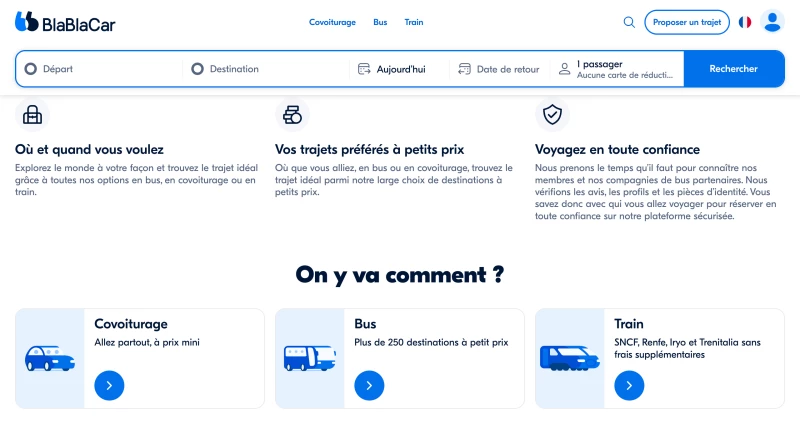Click the passenger person icon
Viewport: 800px width, 424px height.
564,69
